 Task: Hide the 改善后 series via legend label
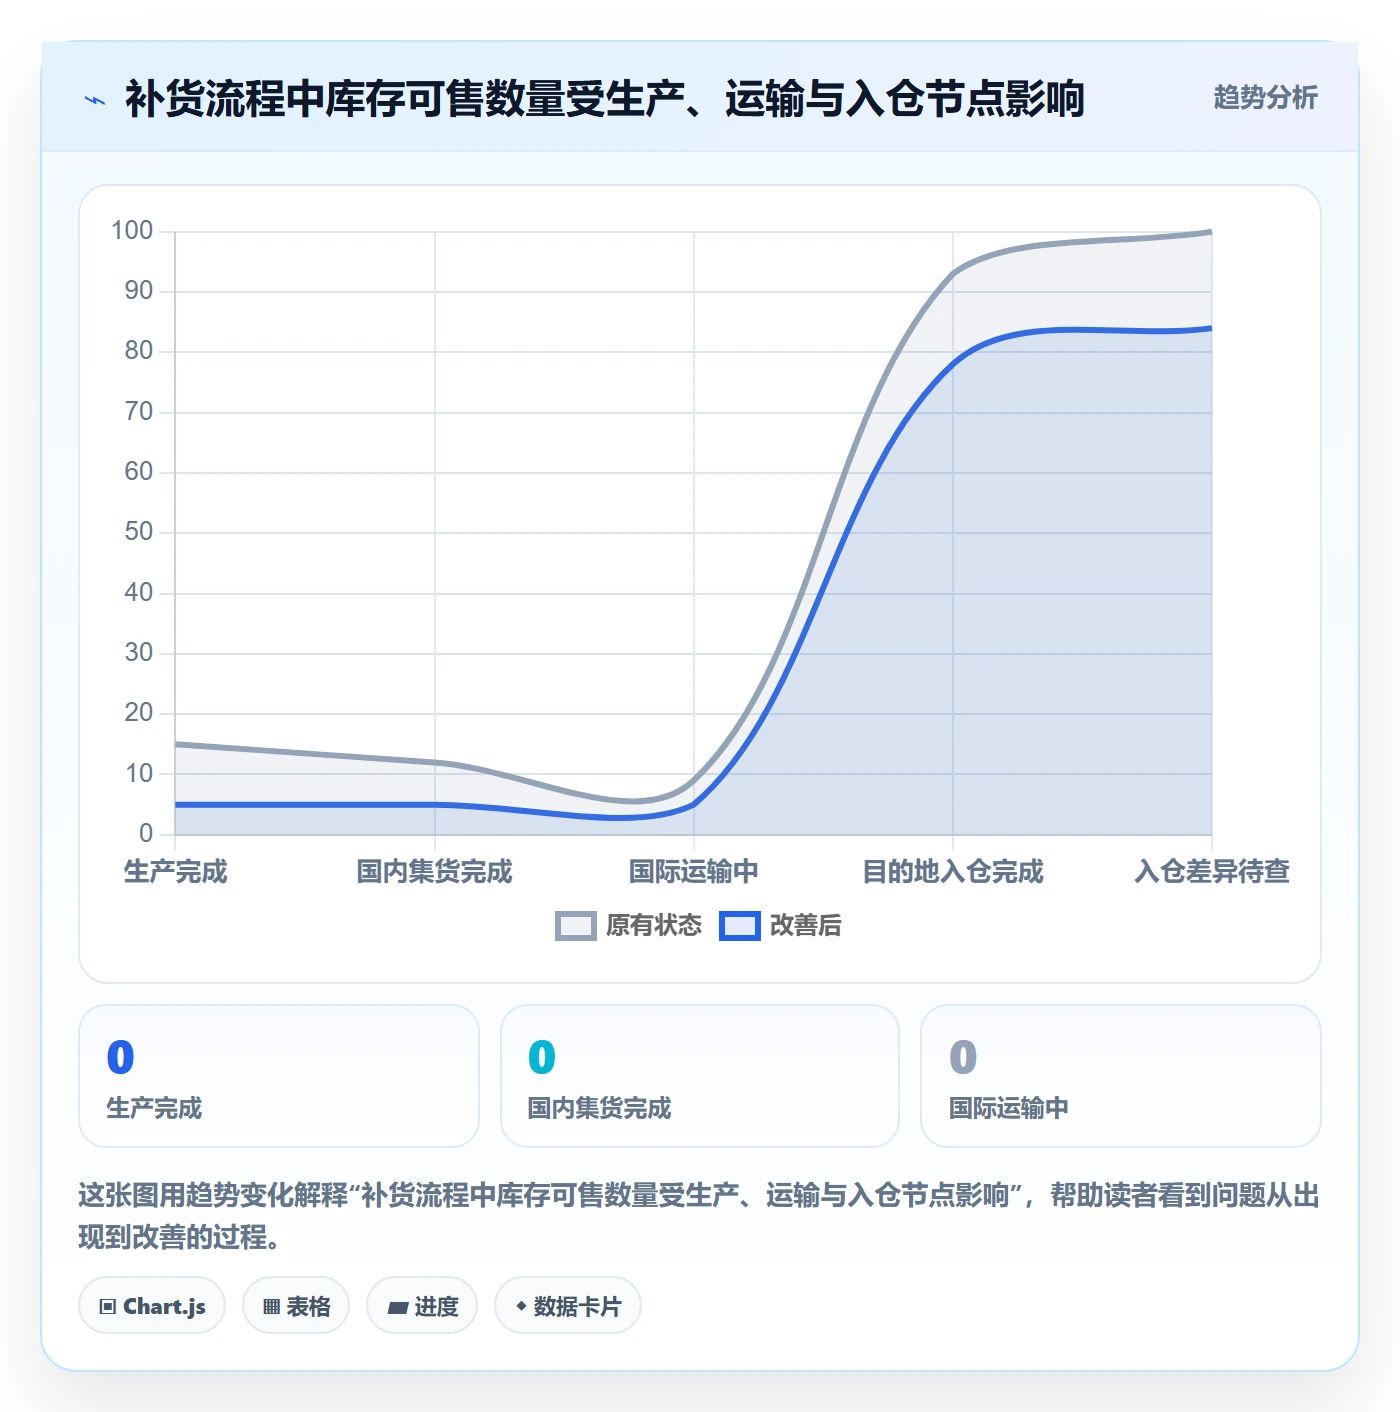(x=806, y=926)
